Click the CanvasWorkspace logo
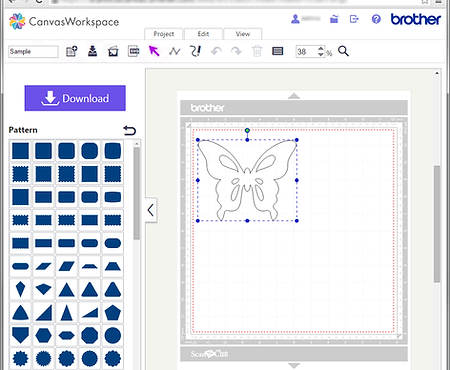Viewport: 450px width, 370px height. [x=64, y=22]
